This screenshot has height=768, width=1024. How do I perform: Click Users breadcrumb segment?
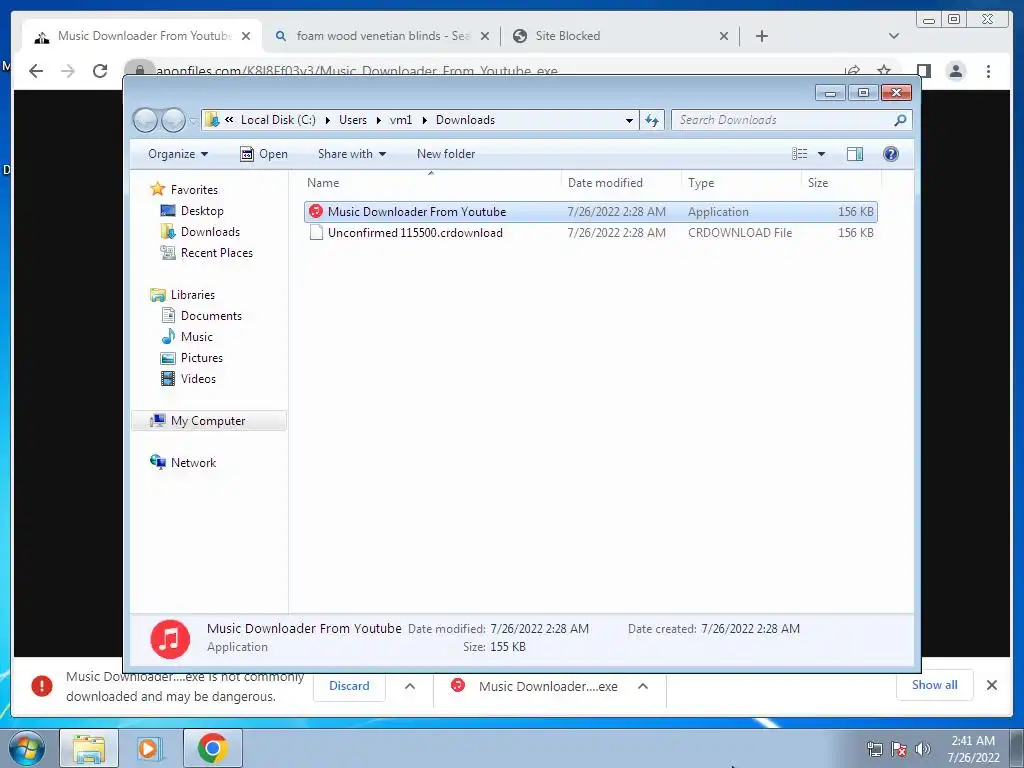pyautogui.click(x=353, y=120)
